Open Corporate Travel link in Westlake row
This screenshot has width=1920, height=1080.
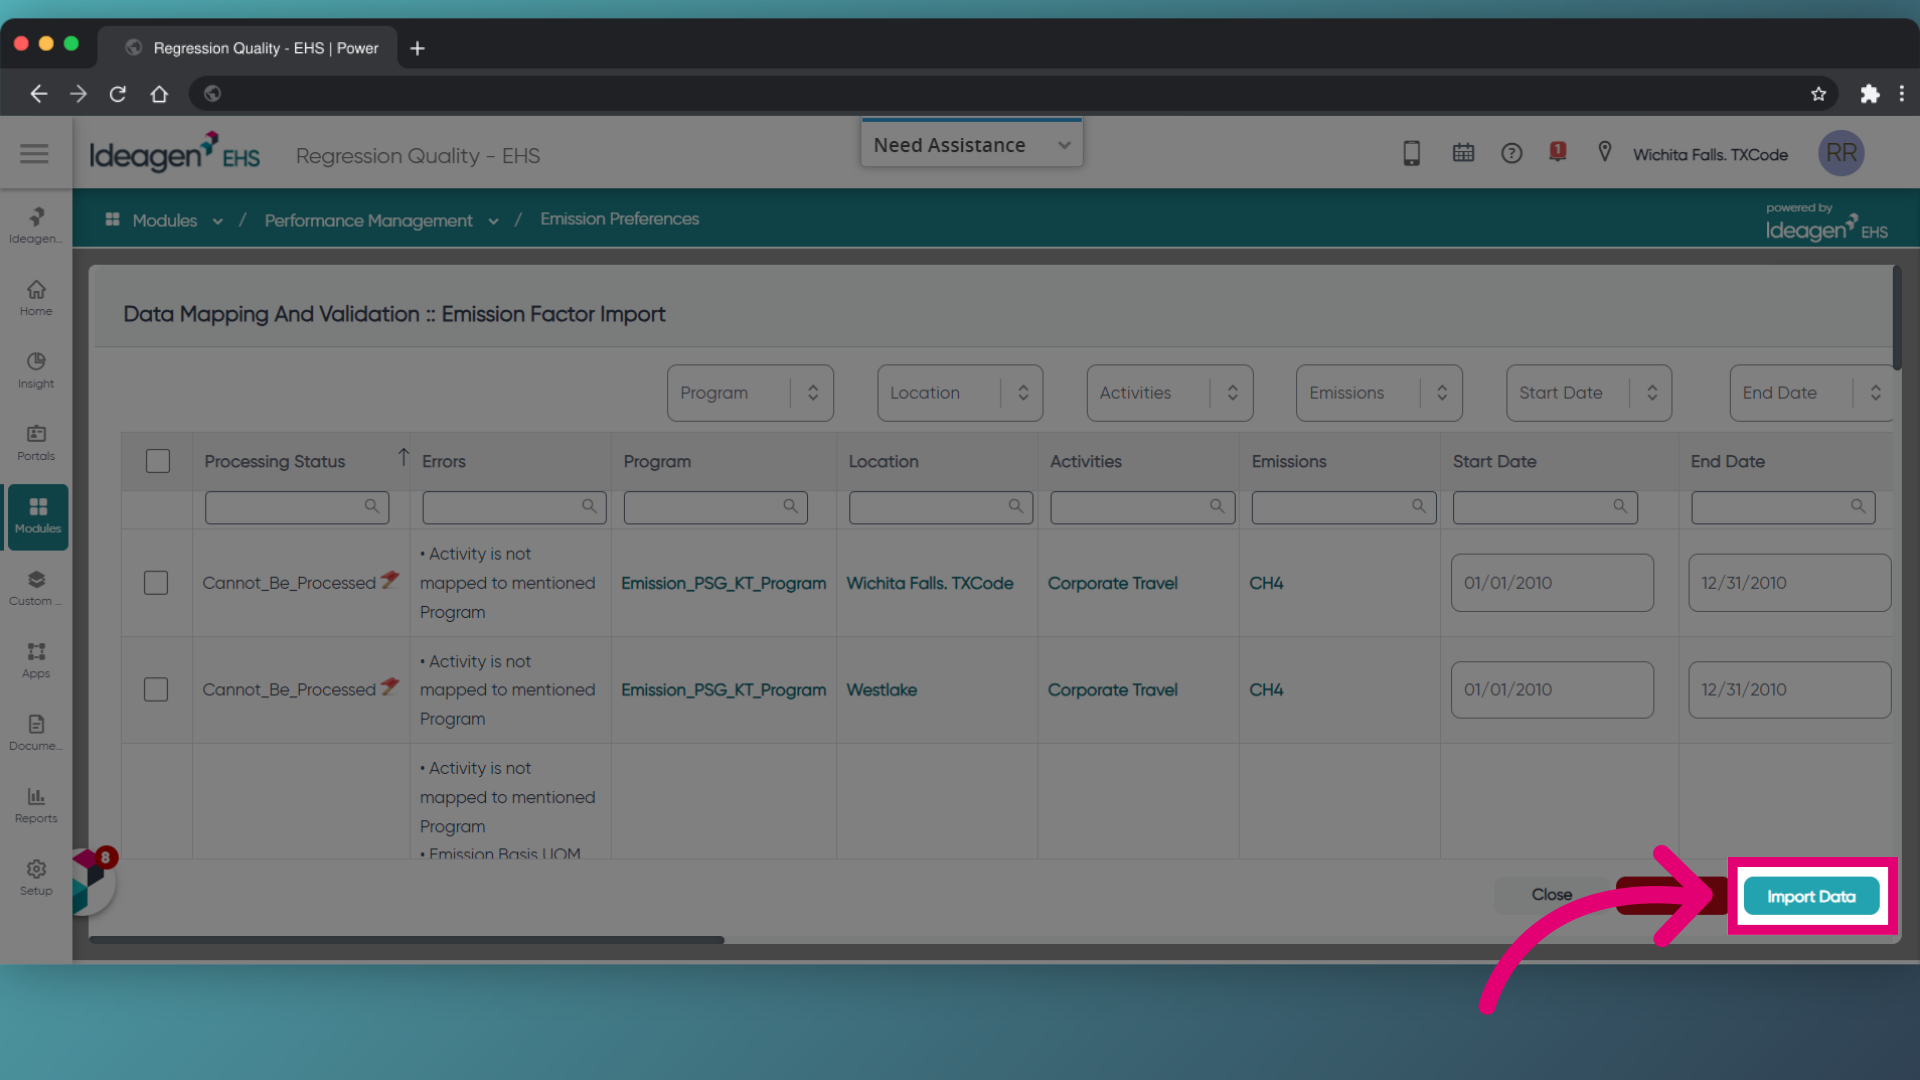pos(1112,690)
